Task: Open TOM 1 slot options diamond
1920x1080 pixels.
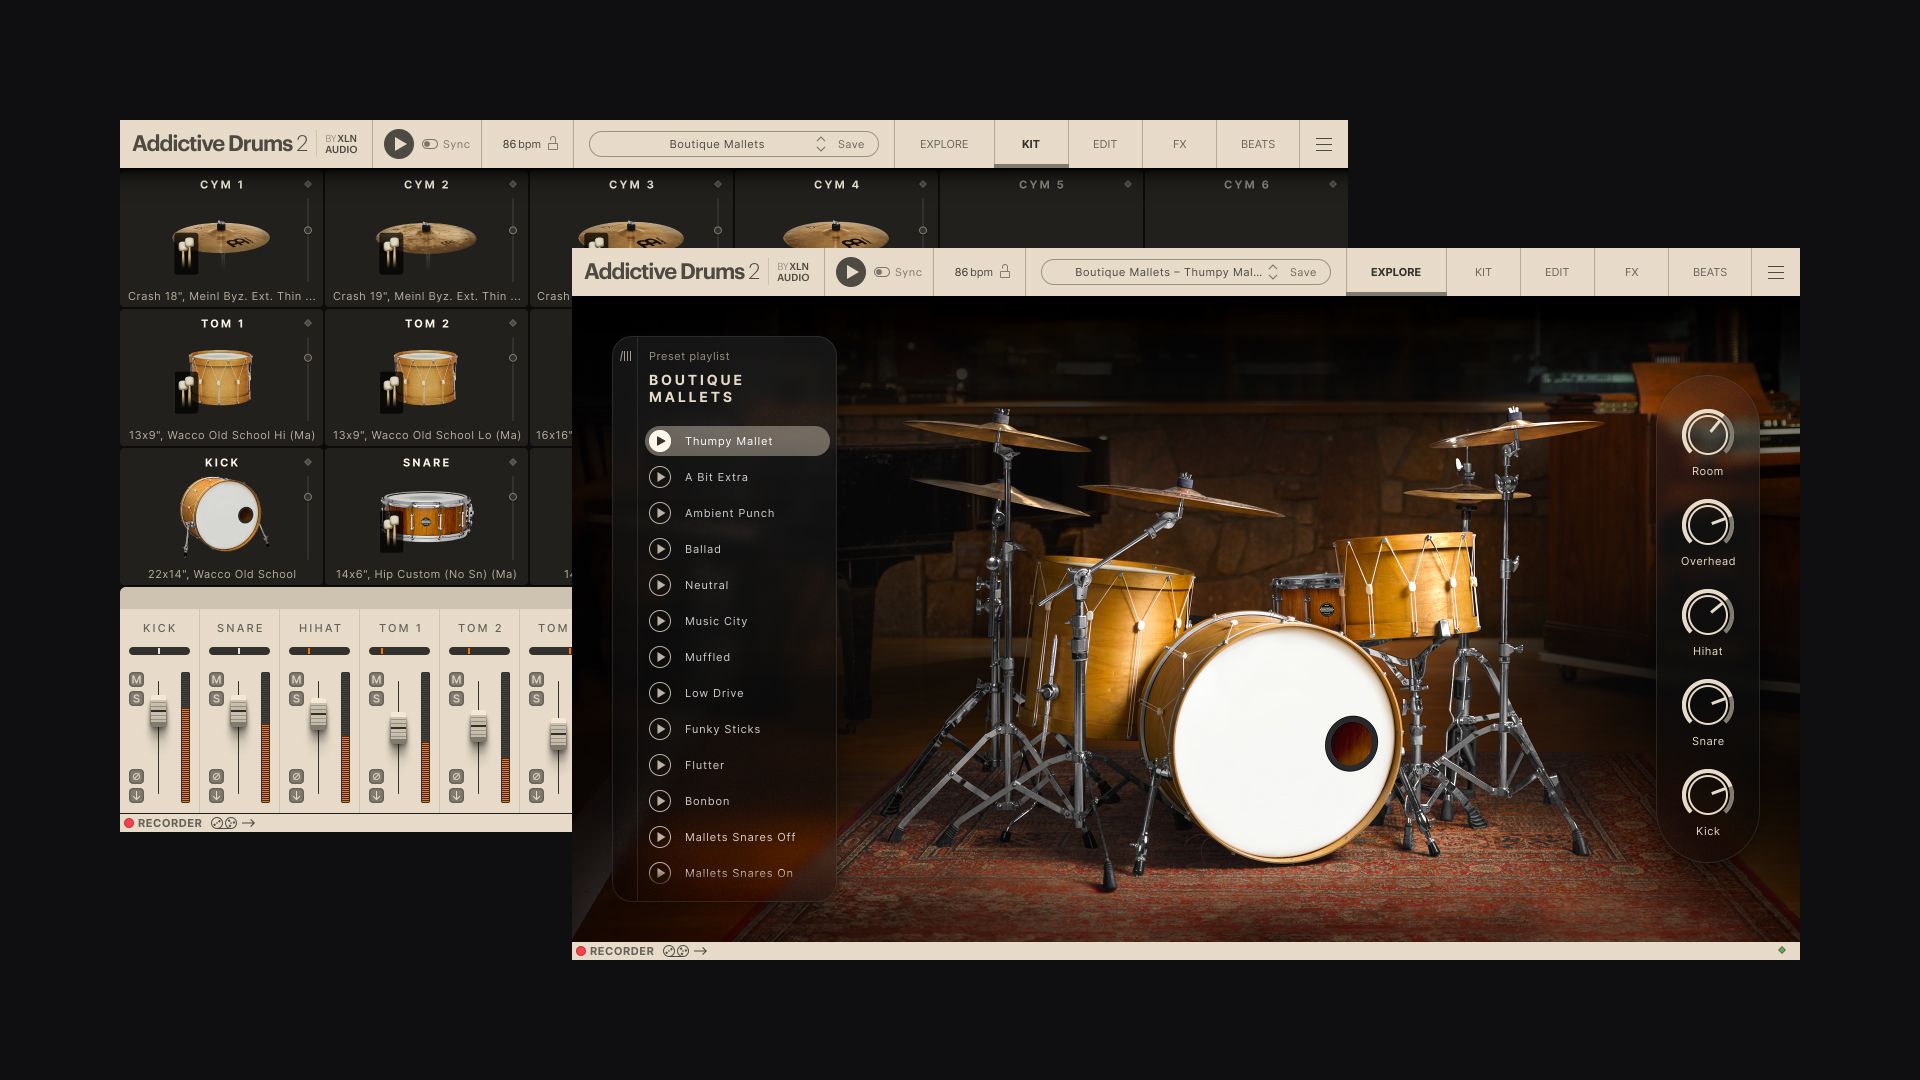Action: tap(308, 323)
